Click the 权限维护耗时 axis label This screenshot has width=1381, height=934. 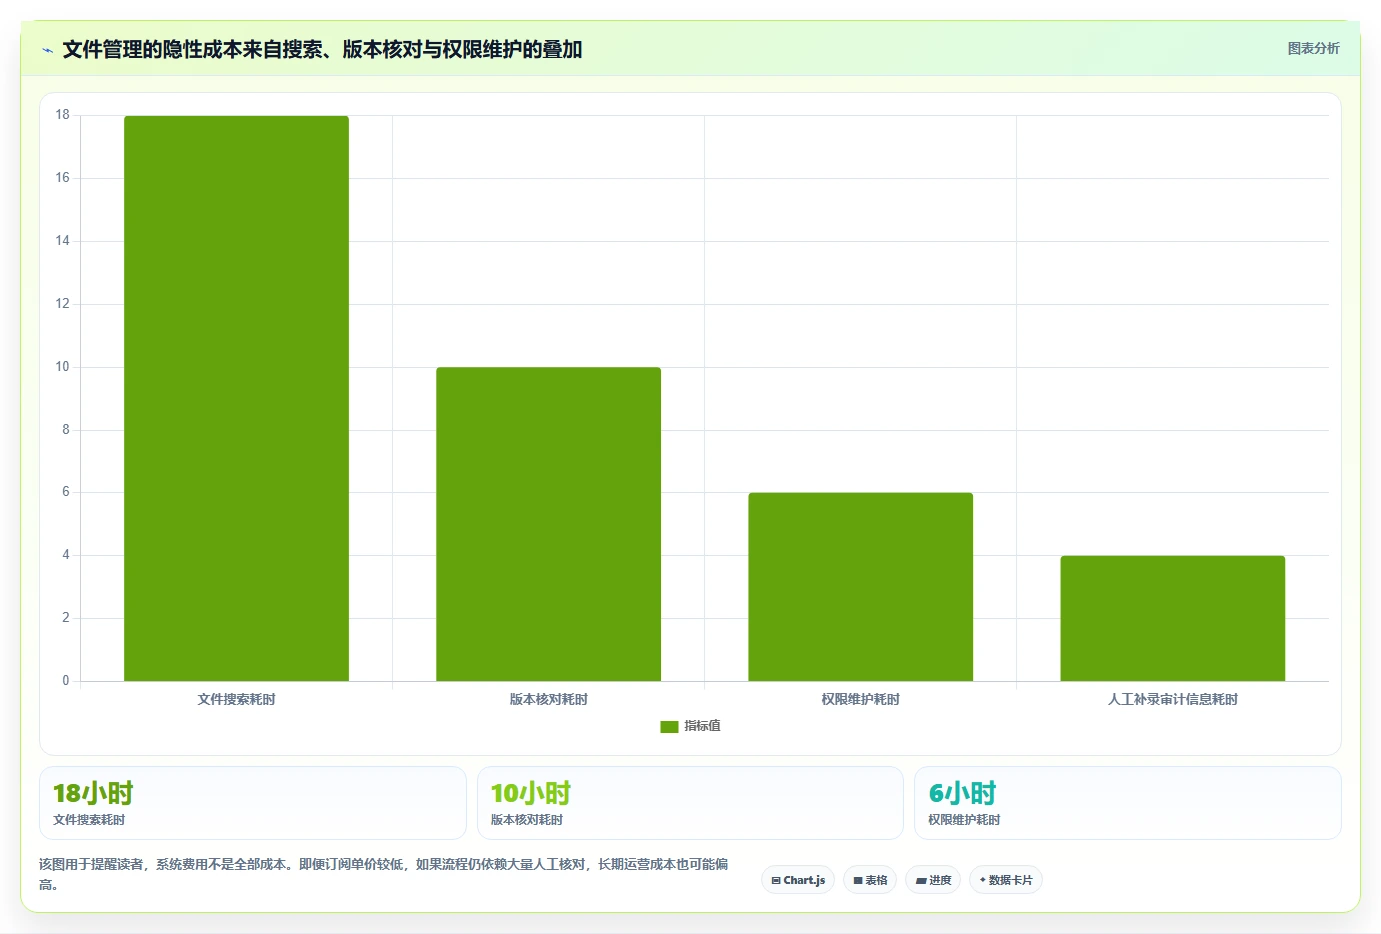click(860, 699)
